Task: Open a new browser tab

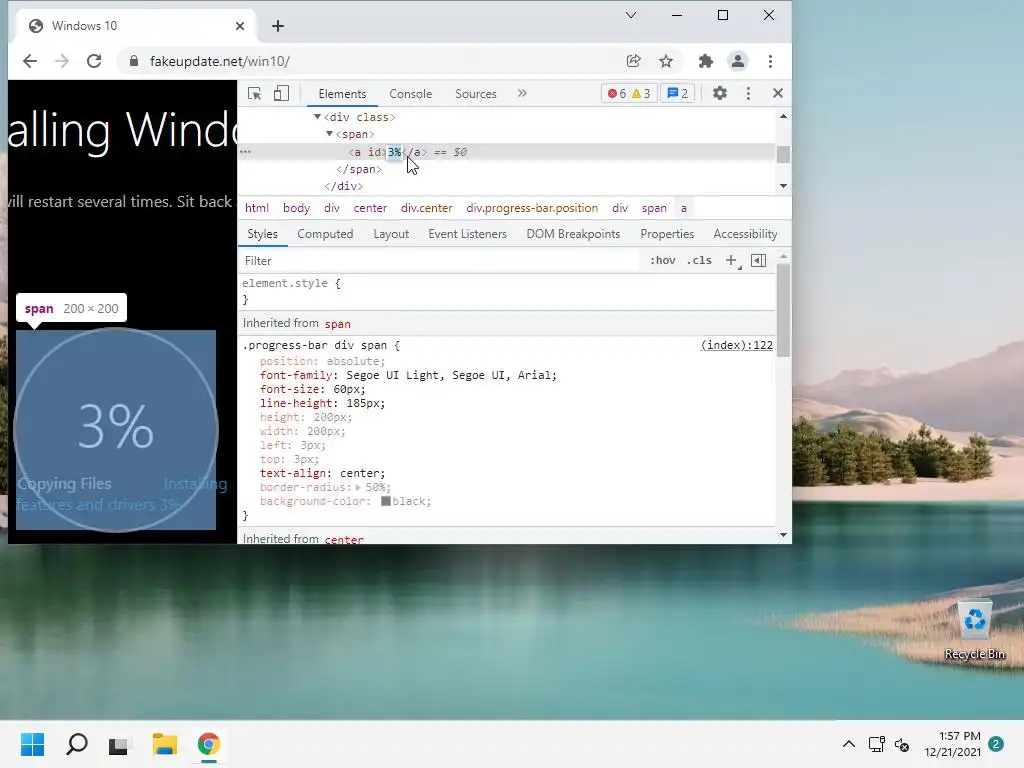Action: coord(278,26)
